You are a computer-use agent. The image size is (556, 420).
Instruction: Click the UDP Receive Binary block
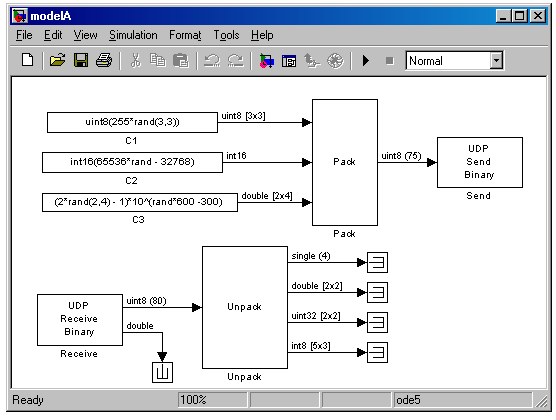(x=80, y=320)
